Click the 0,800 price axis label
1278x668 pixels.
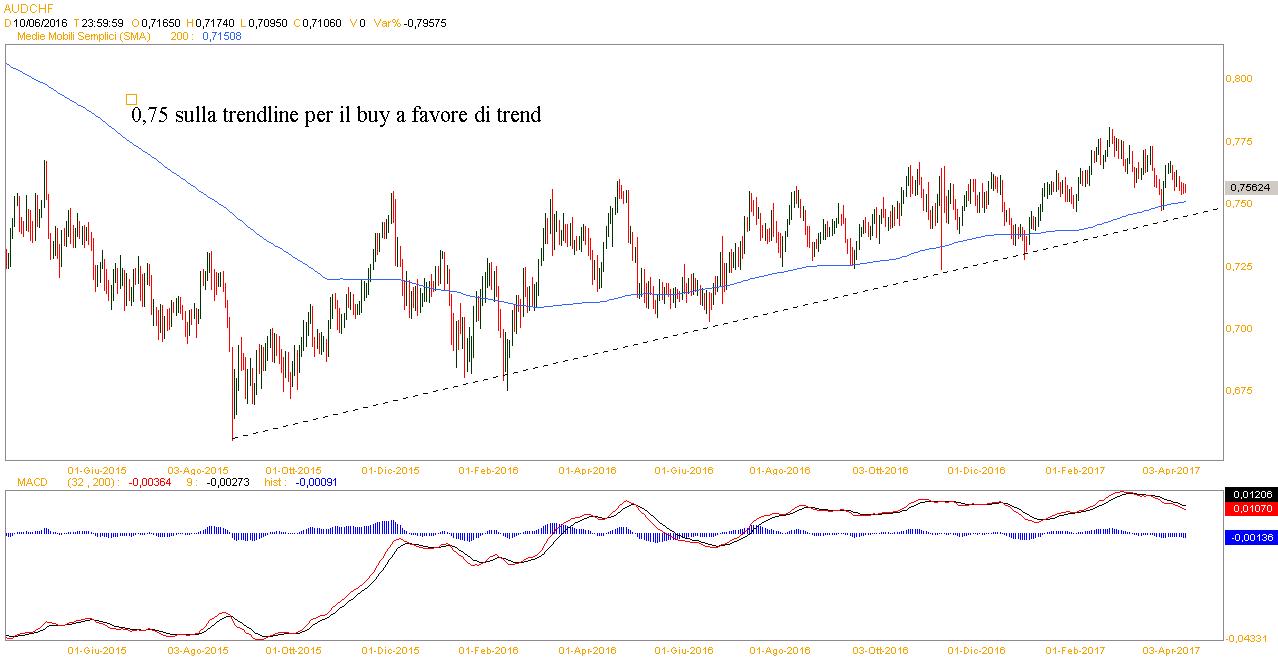point(1237,78)
